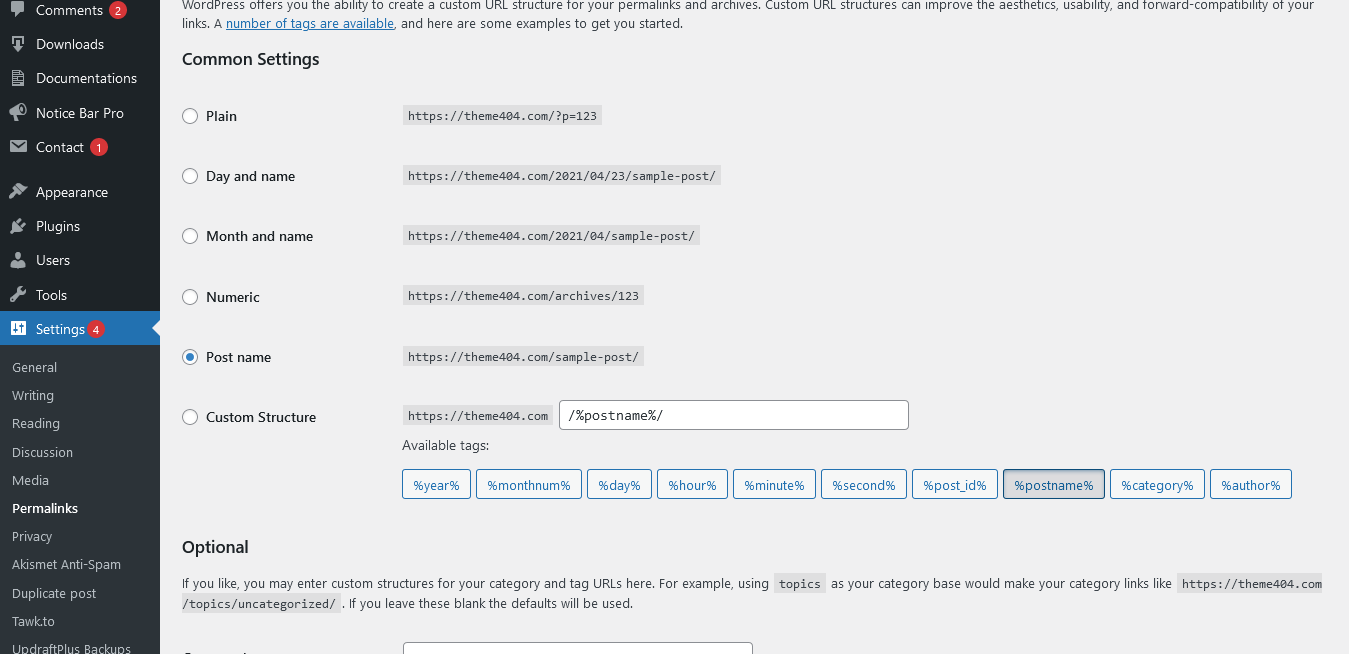Open the Contact menu
Screen dimensions: 1349x654
point(80,147)
